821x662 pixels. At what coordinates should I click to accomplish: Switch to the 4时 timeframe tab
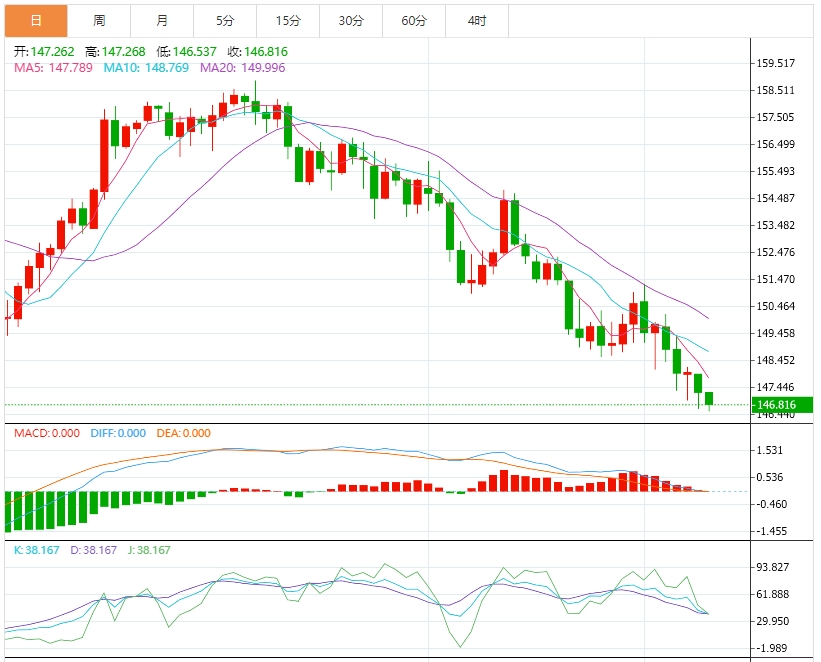pos(477,21)
